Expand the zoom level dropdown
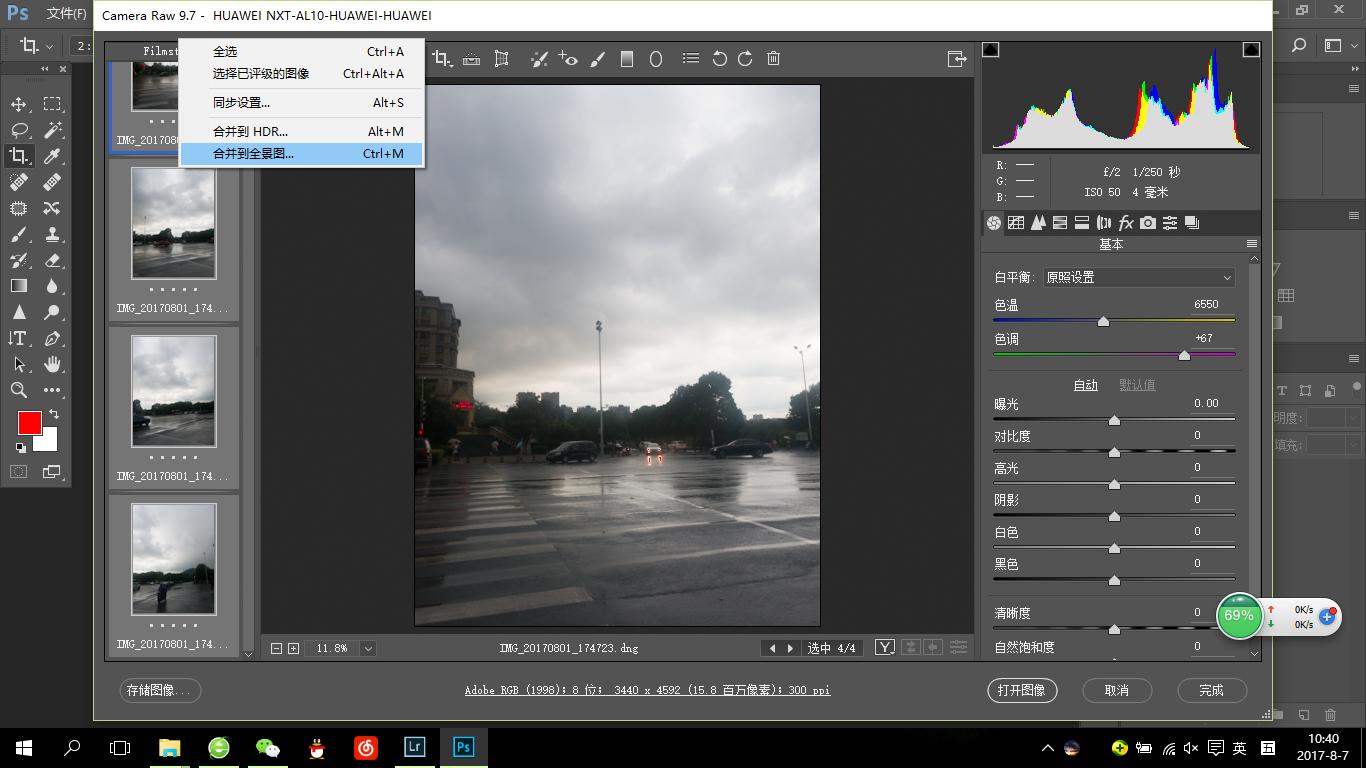1366x768 pixels. click(x=368, y=648)
